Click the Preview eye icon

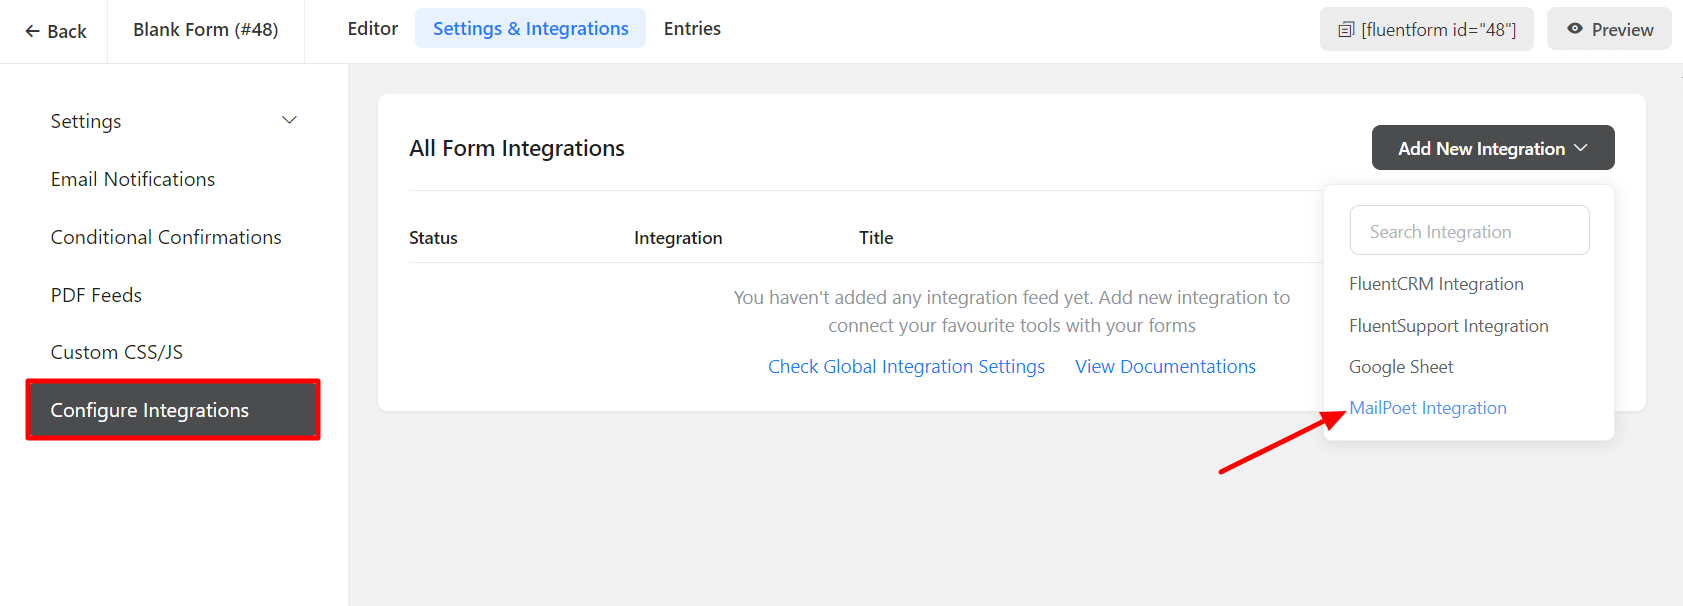tap(1575, 29)
